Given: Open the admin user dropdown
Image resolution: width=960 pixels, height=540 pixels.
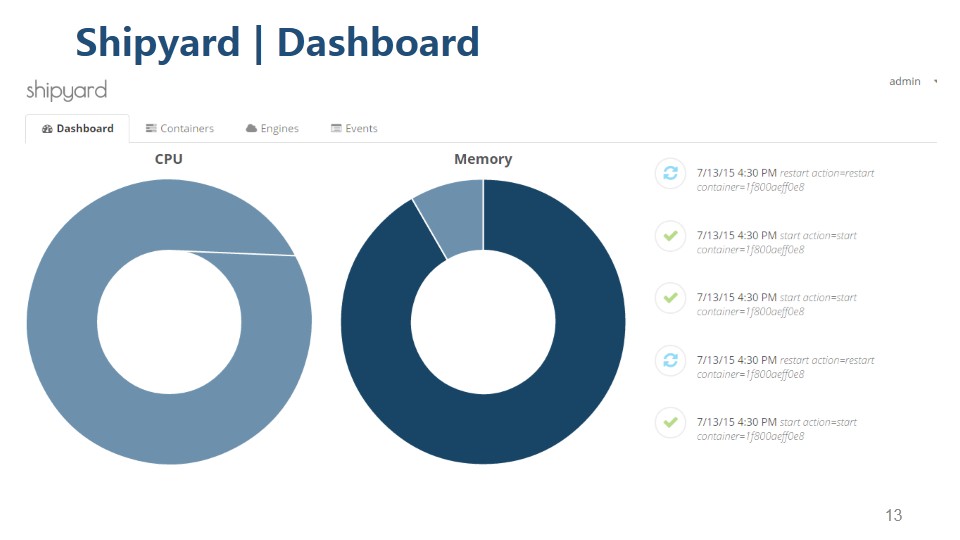Looking at the screenshot, I should pos(913,81).
